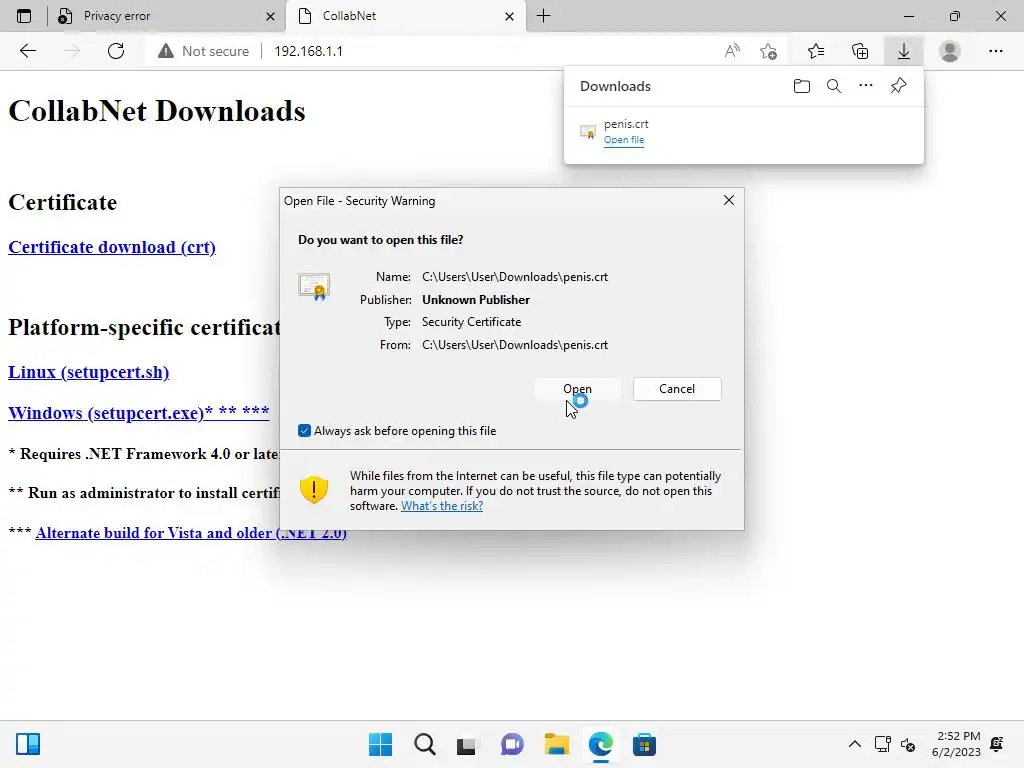Open downloads folder from Downloads panel
The height and width of the screenshot is (768, 1024).
[x=801, y=86]
